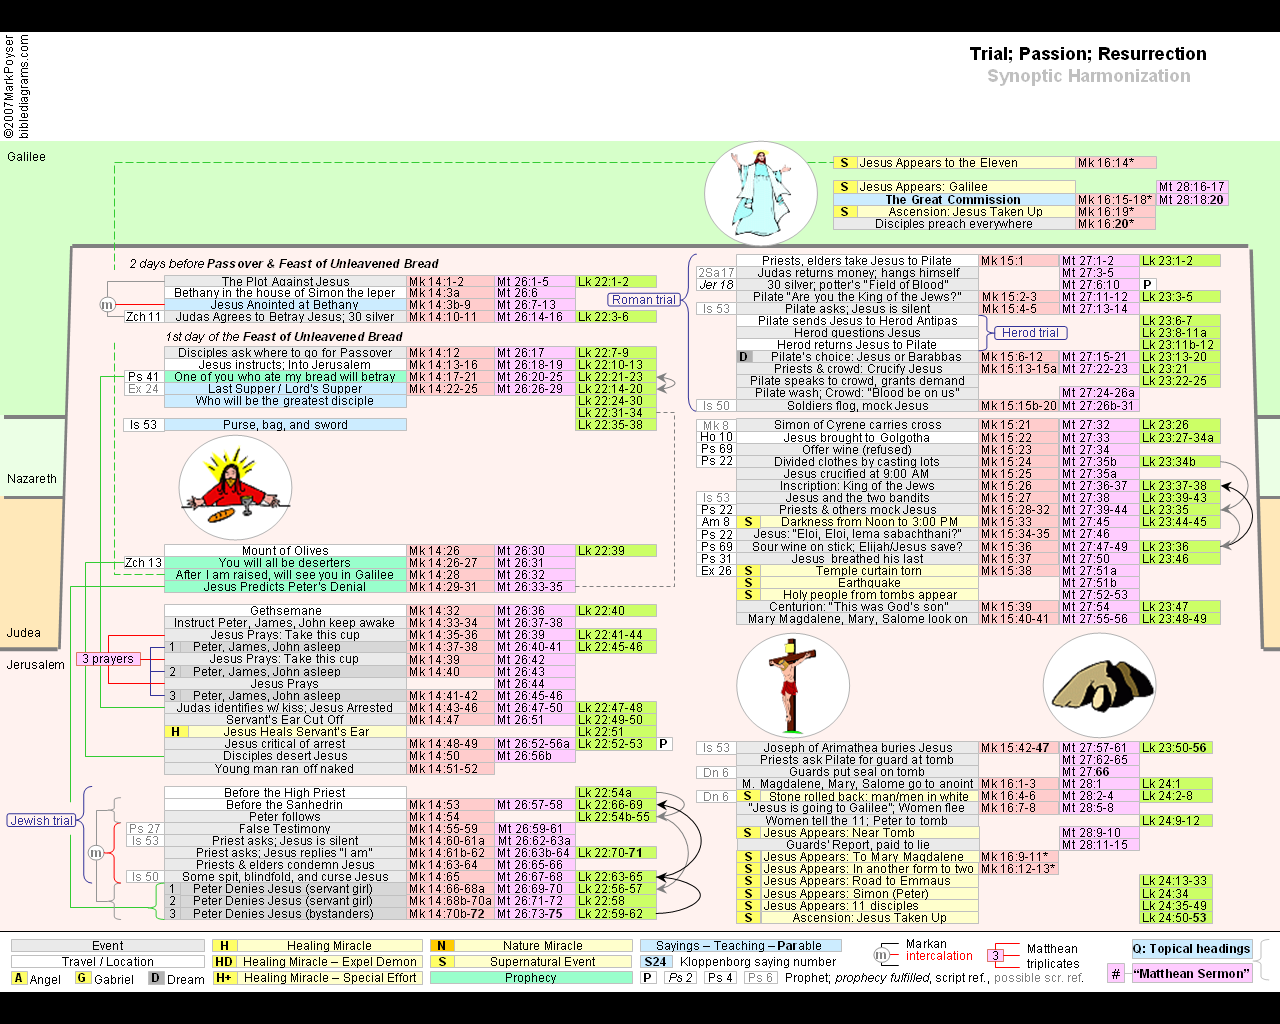Click the Ps 41 prophecy reference
The image size is (1280, 1024).
[x=144, y=377]
